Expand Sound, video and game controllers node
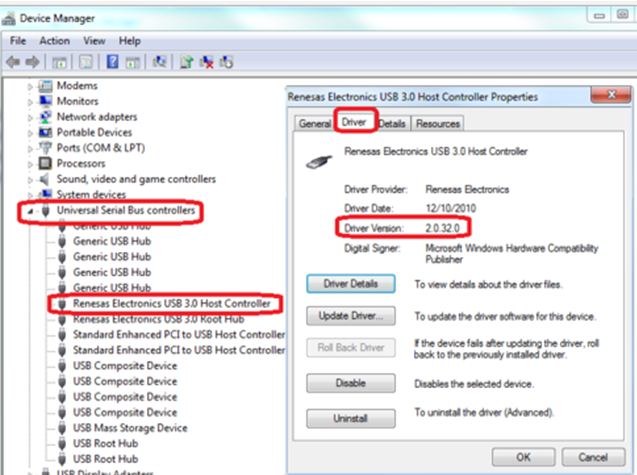The width and height of the screenshot is (637, 475). click(x=30, y=180)
